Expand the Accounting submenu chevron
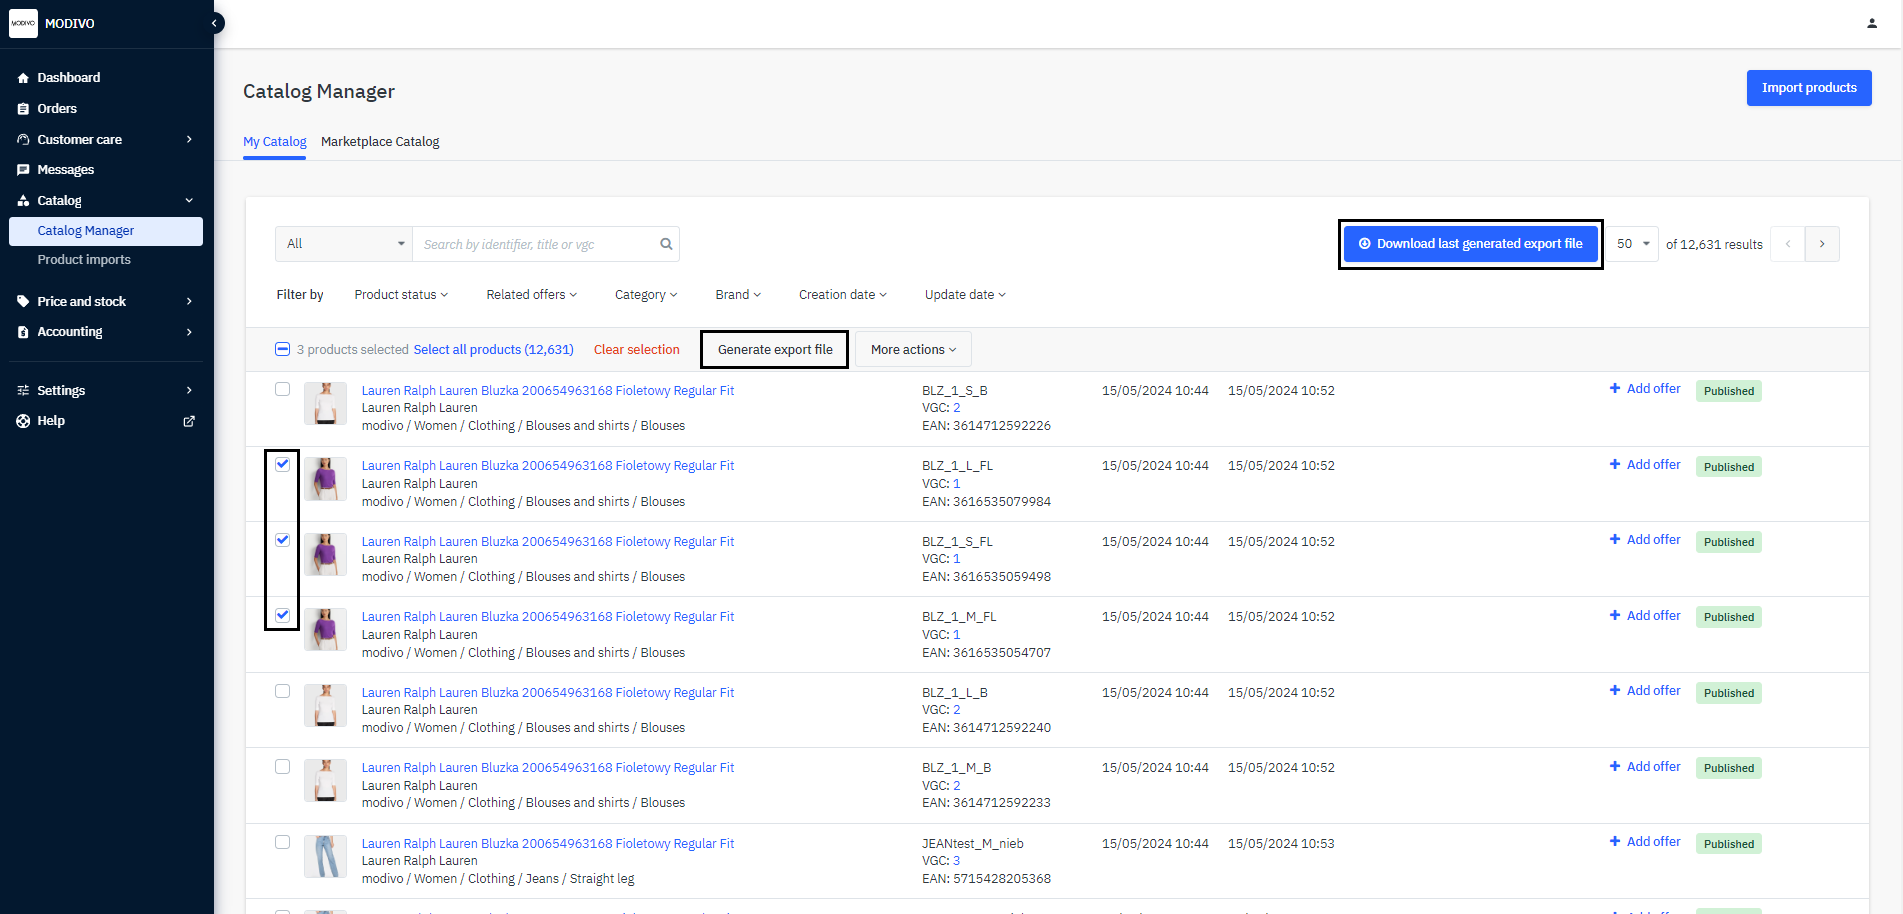This screenshot has width=1903, height=914. click(189, 332)
